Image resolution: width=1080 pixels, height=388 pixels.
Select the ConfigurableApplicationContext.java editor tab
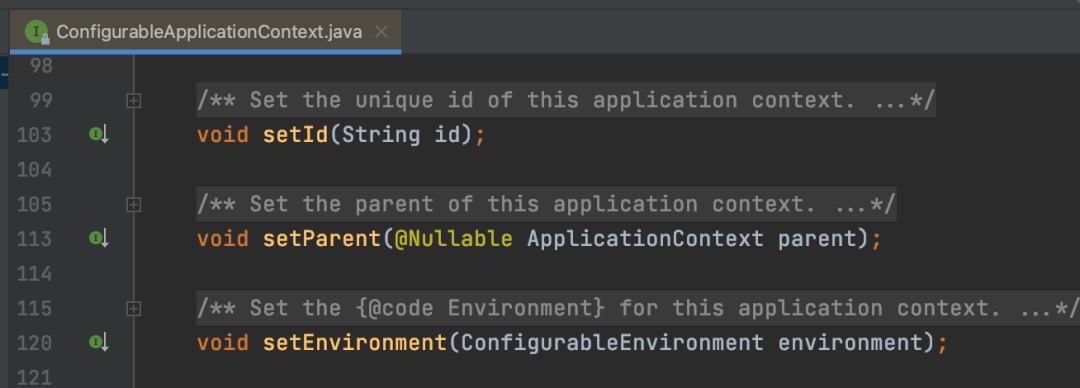tap(205, 32)
